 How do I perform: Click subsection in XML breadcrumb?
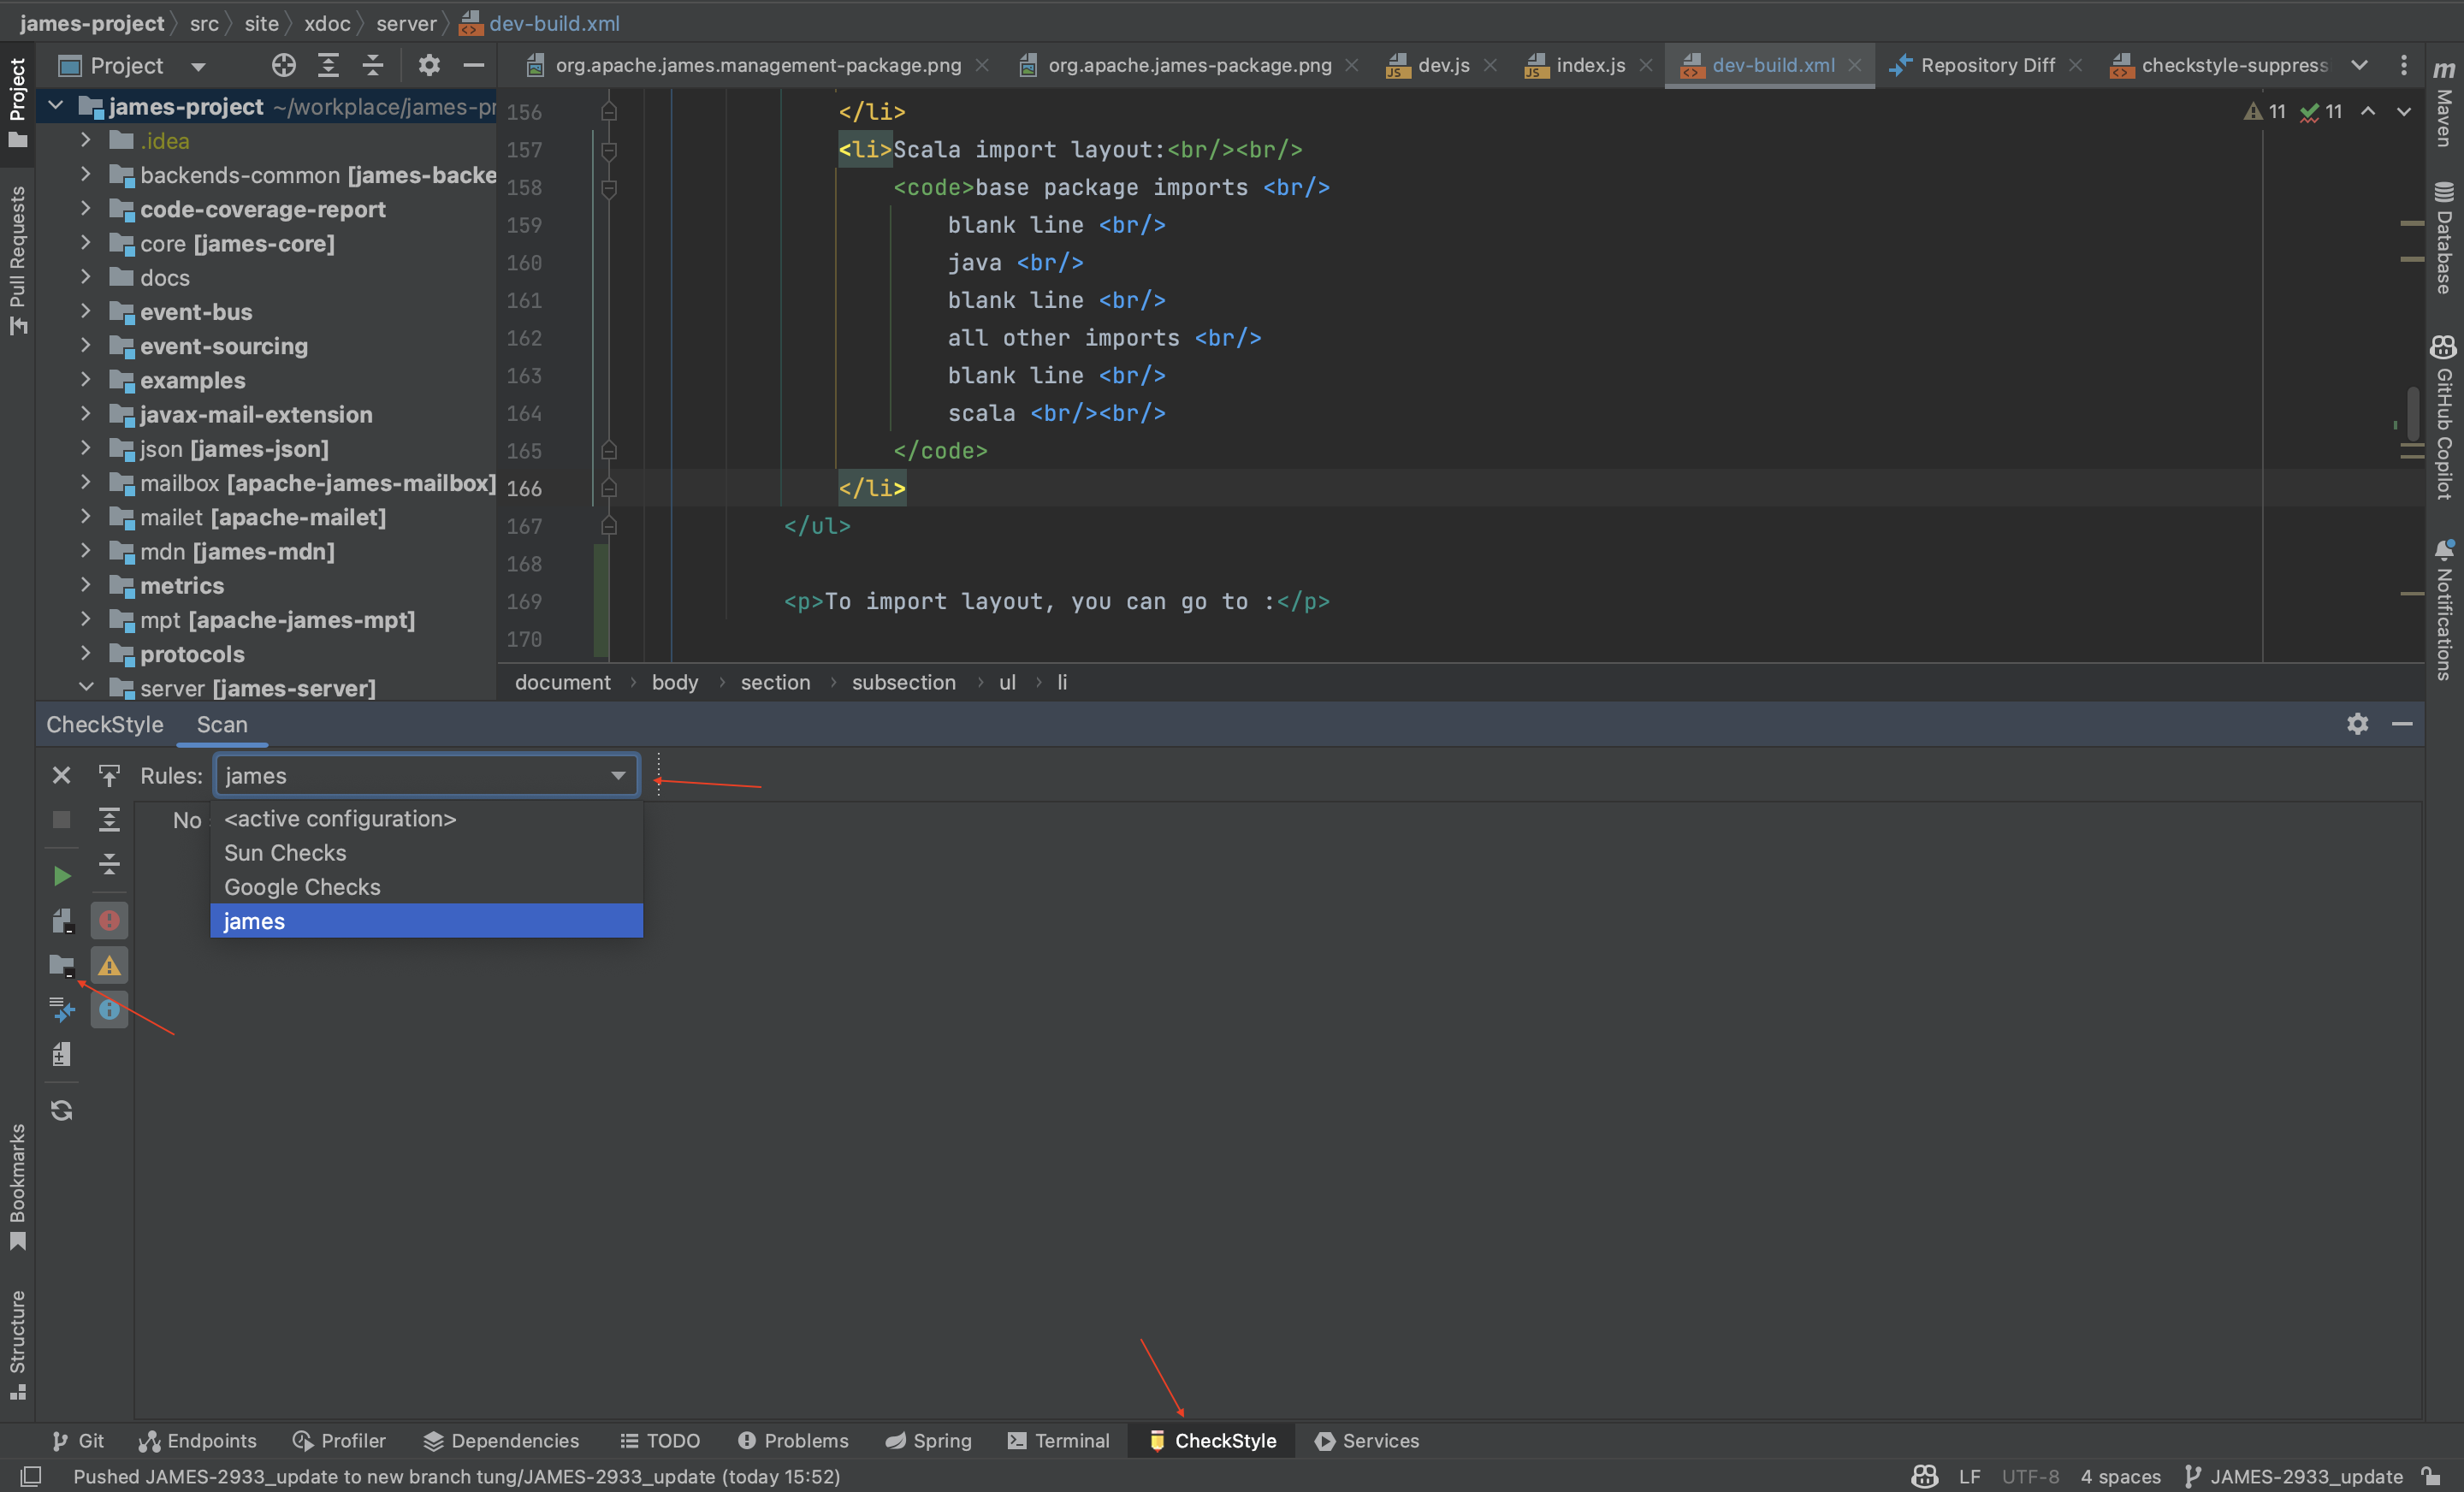pos(903,682)
